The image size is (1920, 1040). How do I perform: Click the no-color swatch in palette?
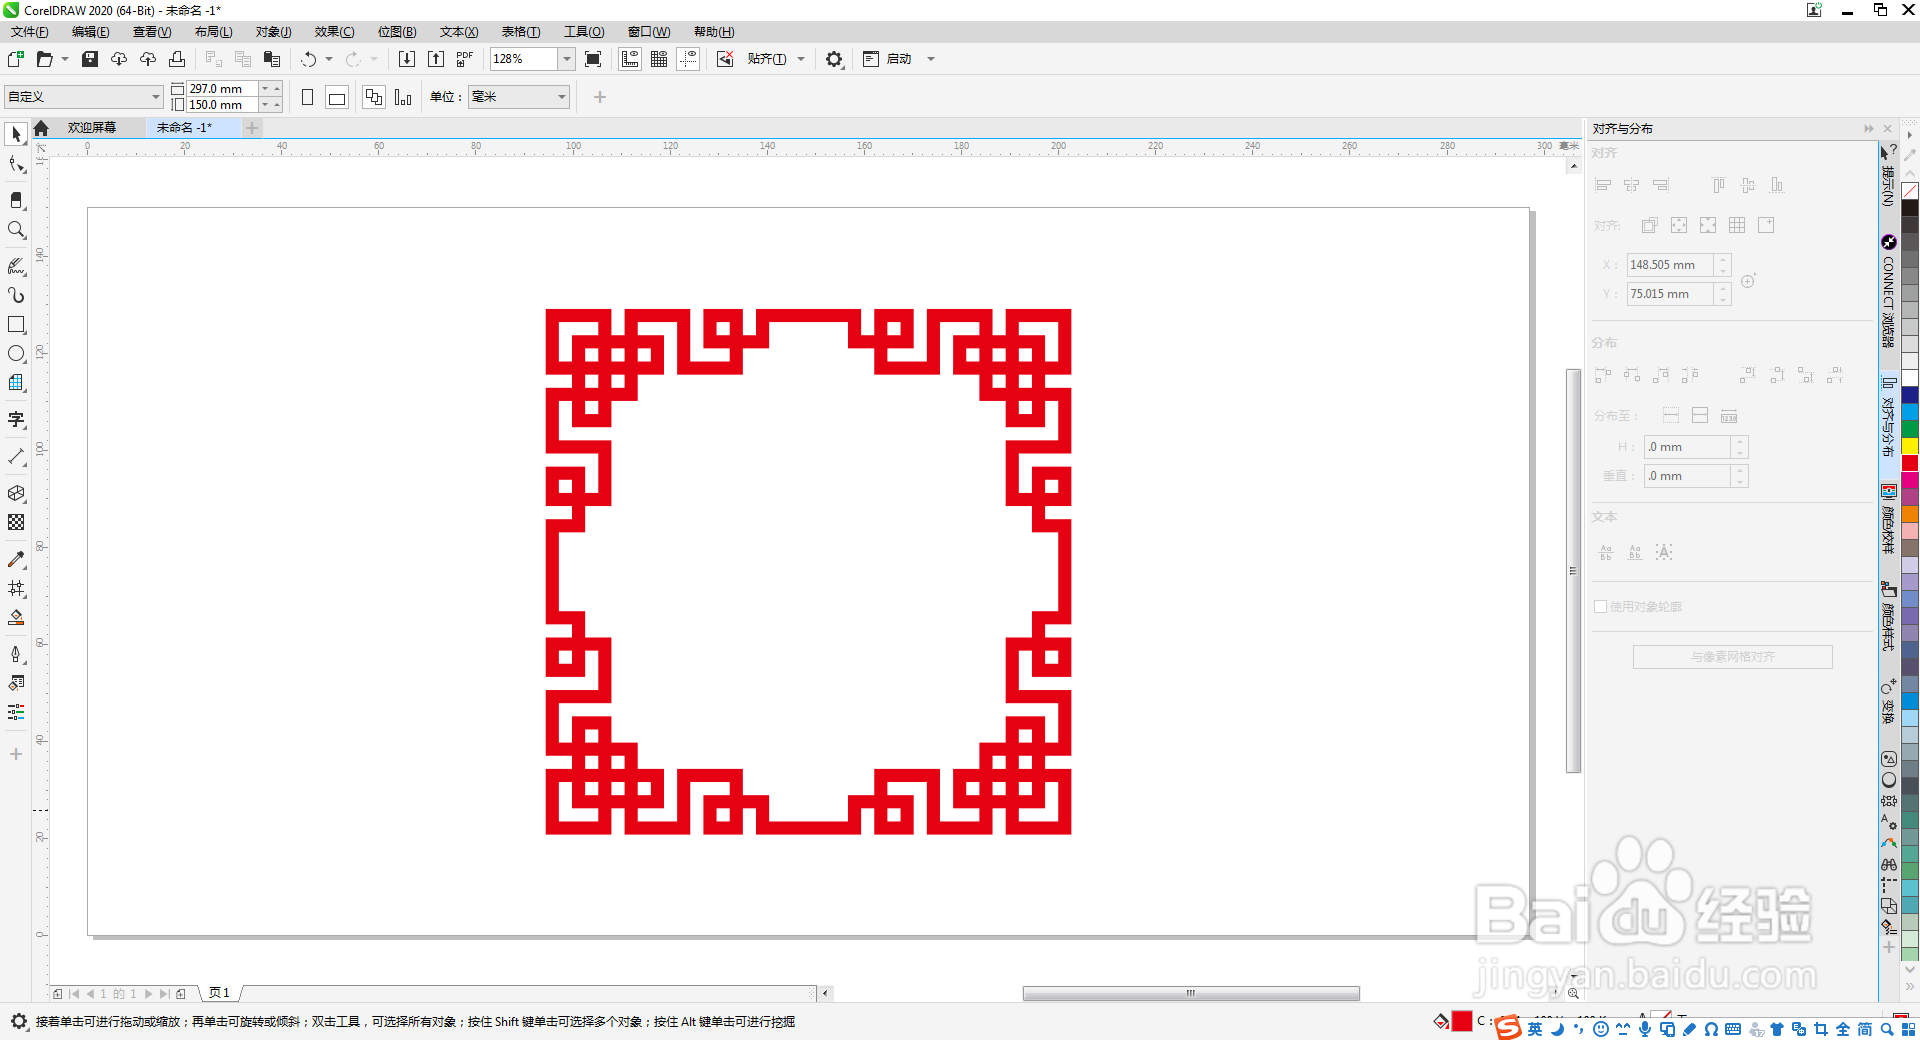tap(1910, 191)
